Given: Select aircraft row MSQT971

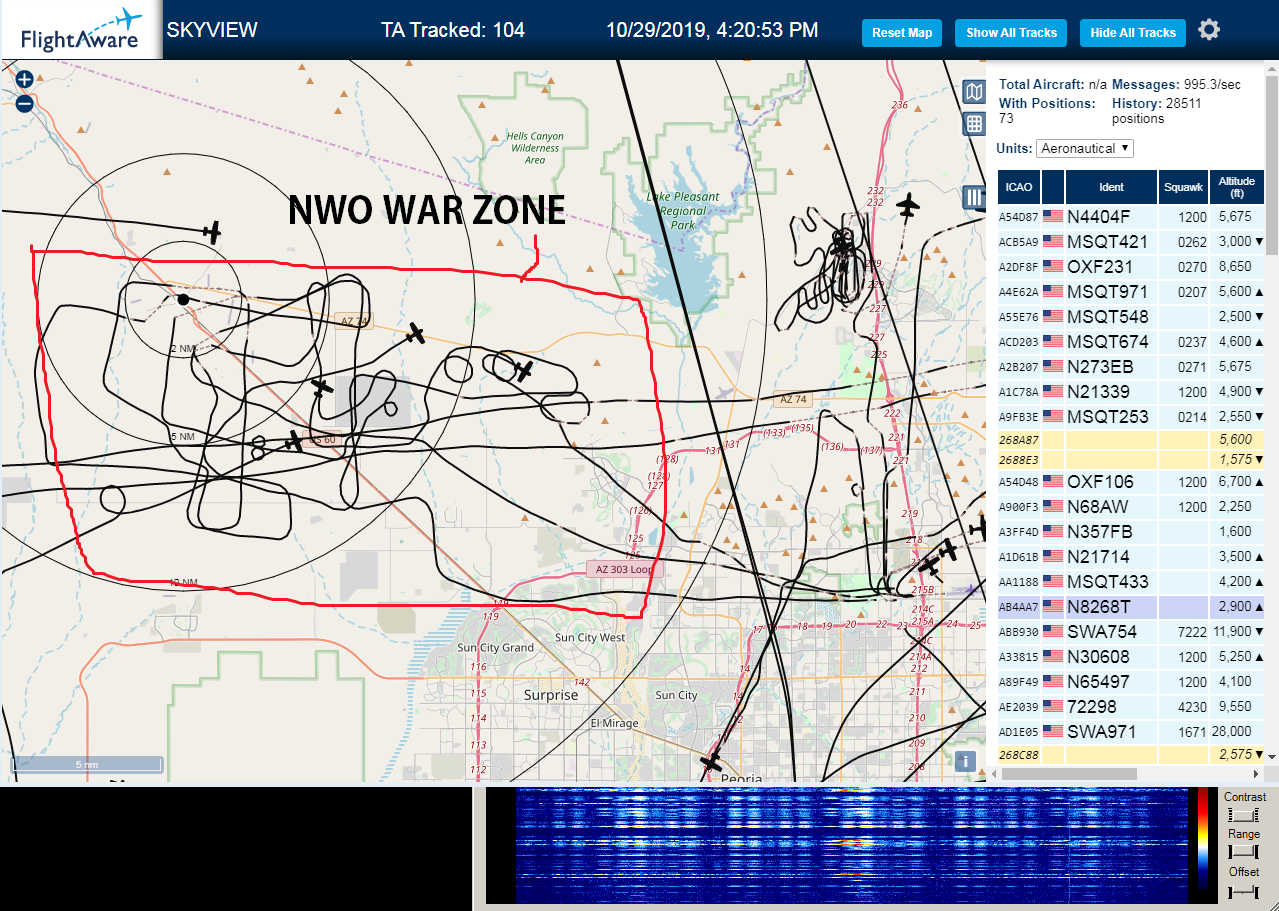Looking at the screenshot, I should pyautogui.click(x=1131, y=292).
